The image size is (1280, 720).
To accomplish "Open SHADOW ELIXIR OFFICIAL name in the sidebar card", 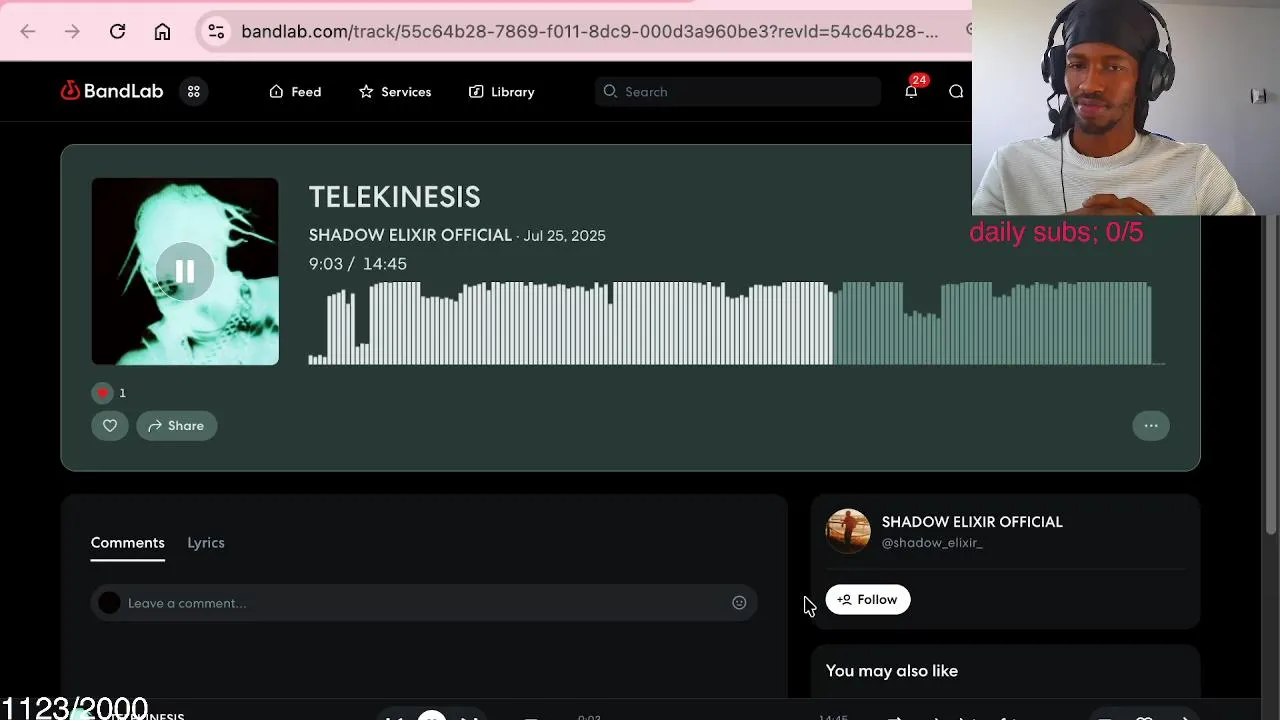I will click(x=972, y=522).
